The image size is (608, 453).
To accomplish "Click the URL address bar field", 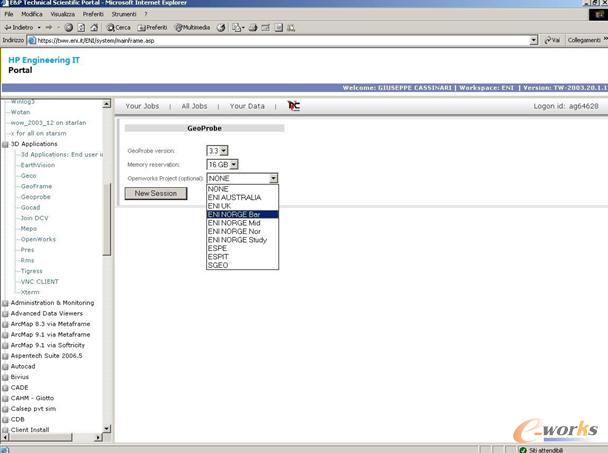I will point(280,40).
